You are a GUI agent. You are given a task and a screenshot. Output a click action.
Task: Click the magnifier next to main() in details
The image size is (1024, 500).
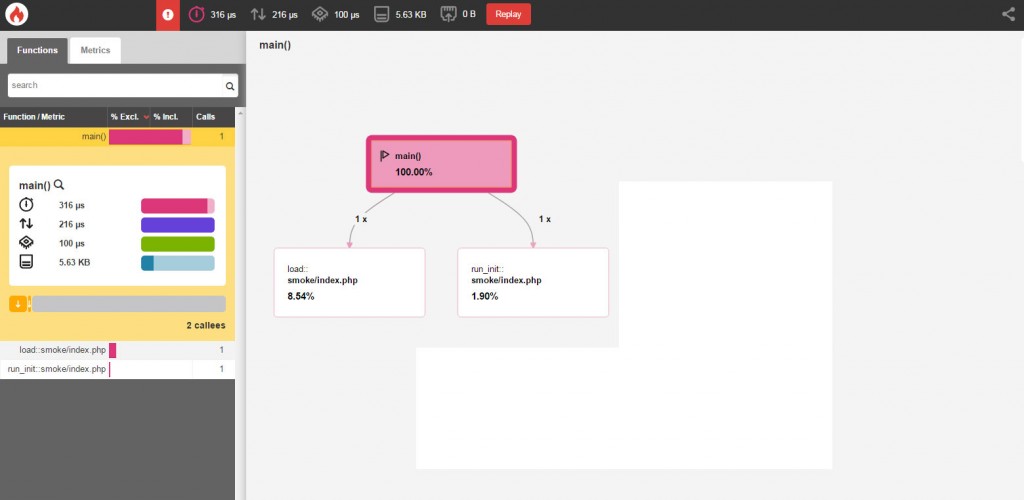pyautogui.click(x=59, y=185)
